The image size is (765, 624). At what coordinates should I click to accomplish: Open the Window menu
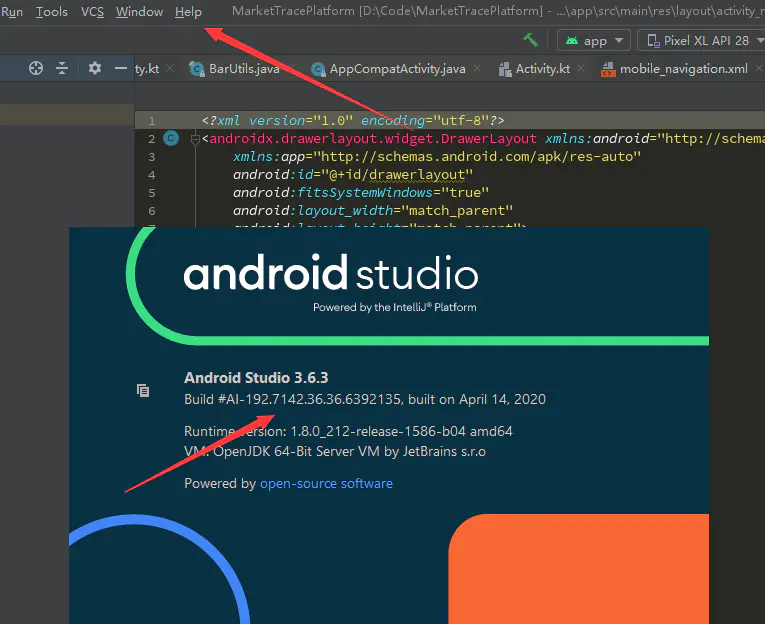(139, 12)
